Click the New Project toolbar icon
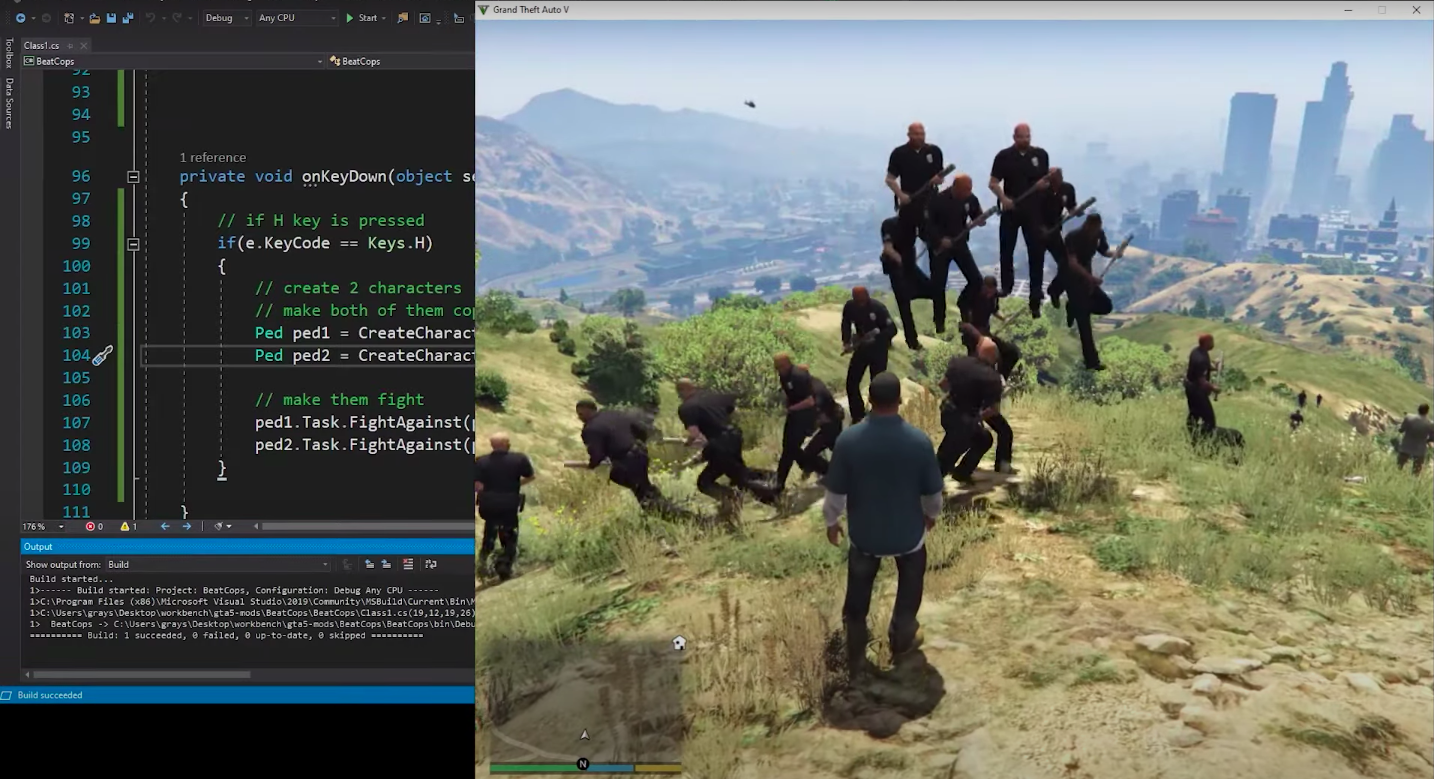 pos(69,18)
